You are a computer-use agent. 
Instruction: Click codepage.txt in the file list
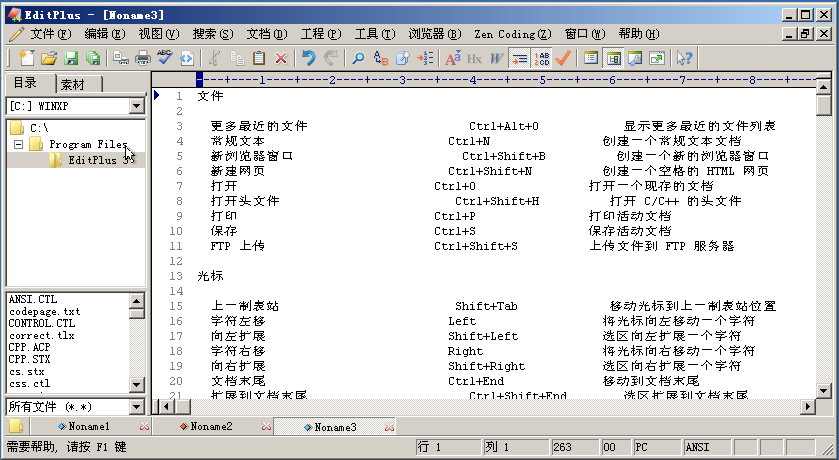coord(44,311)
